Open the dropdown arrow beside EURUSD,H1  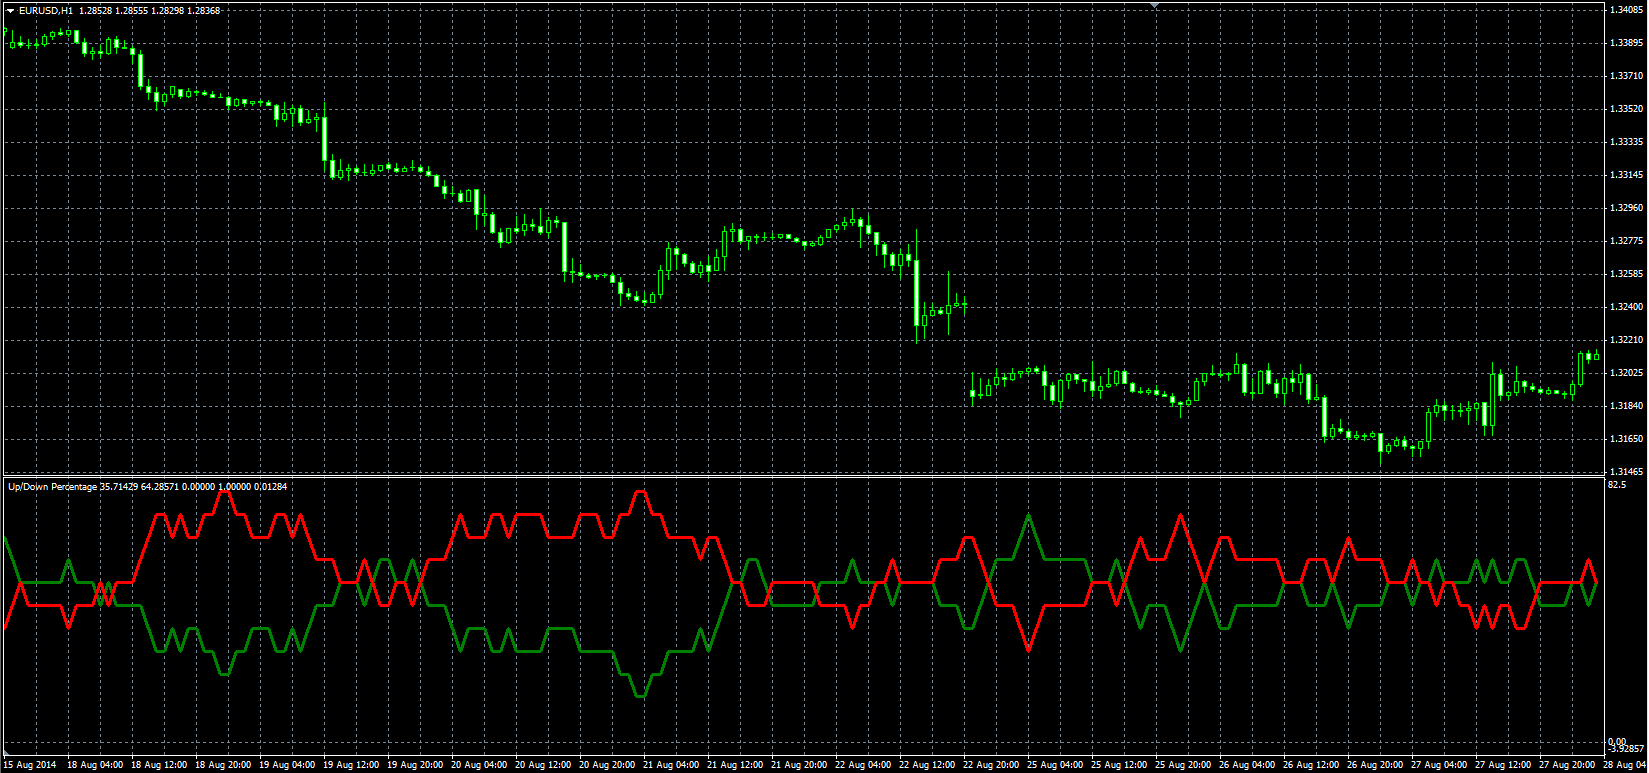(10, 10)
